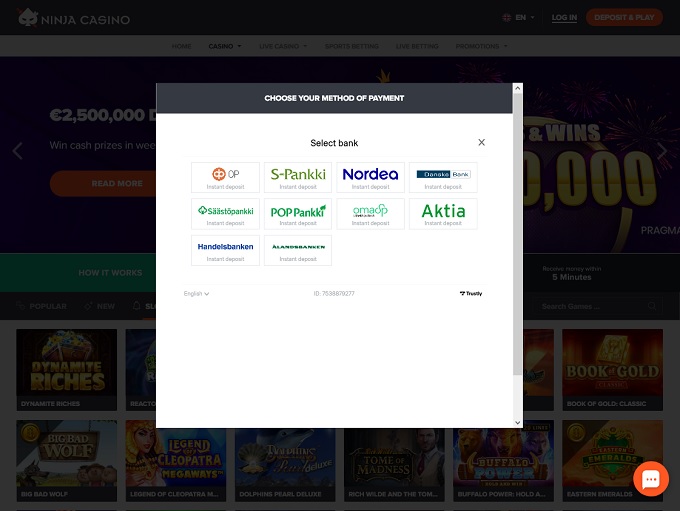Image resolution: width=680 pixels, height=511 pixels.
Task: Close the Select bank dialog
Action: point(481,143)
